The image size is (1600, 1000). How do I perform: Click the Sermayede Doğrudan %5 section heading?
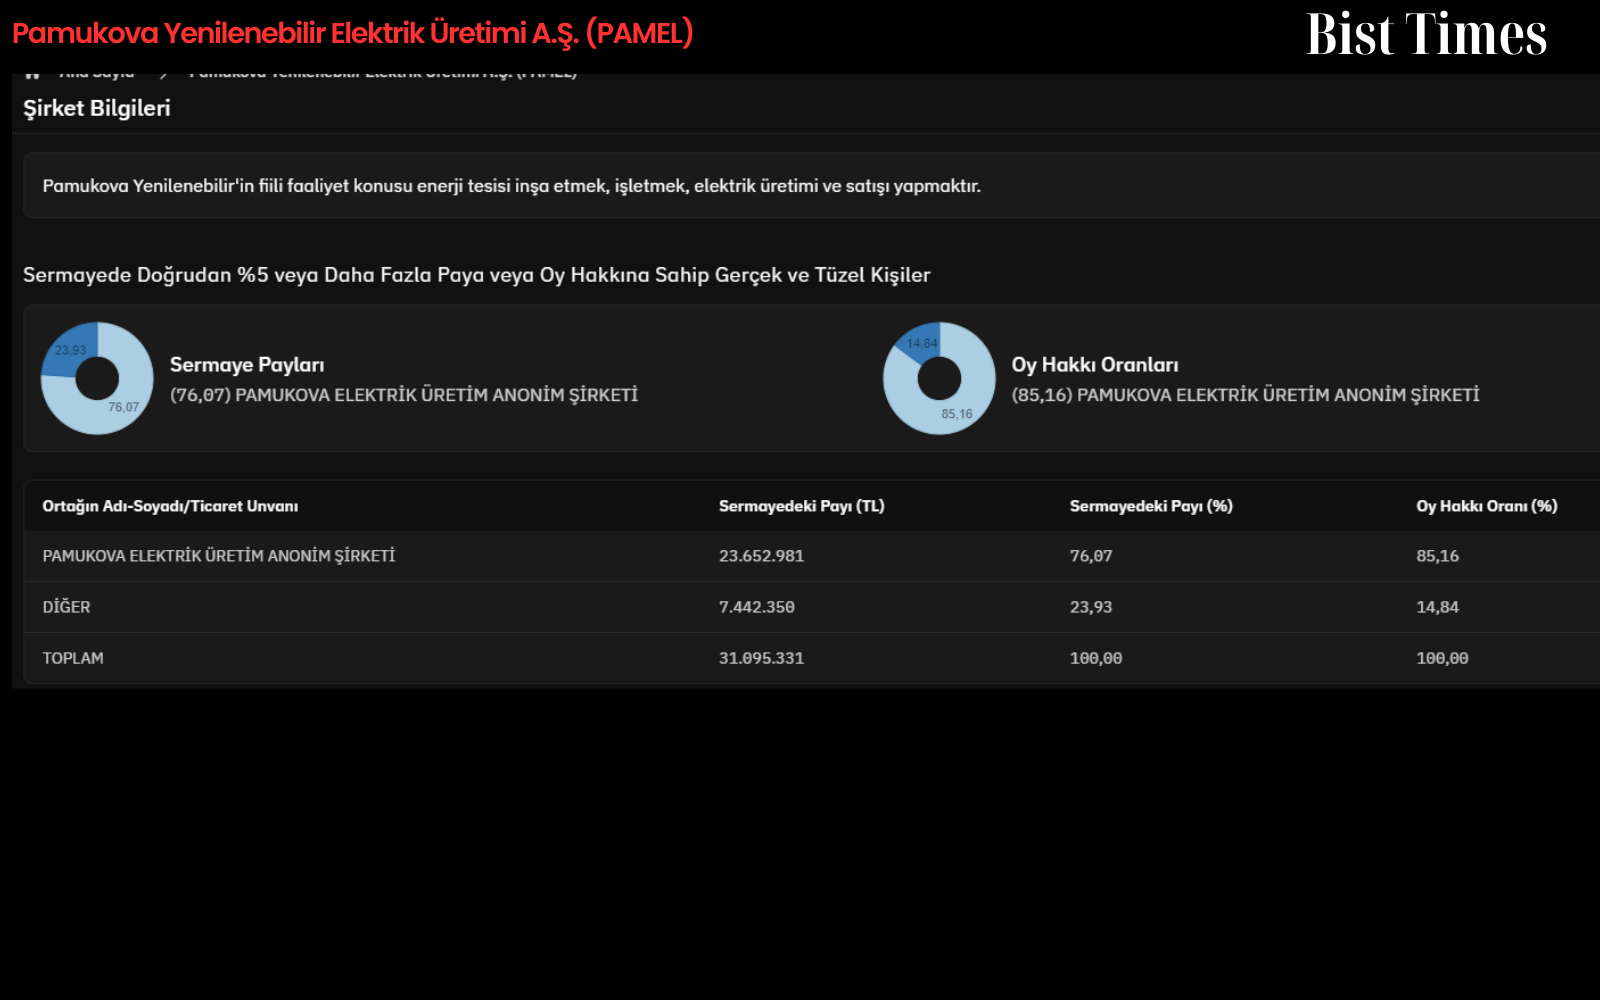477,275
